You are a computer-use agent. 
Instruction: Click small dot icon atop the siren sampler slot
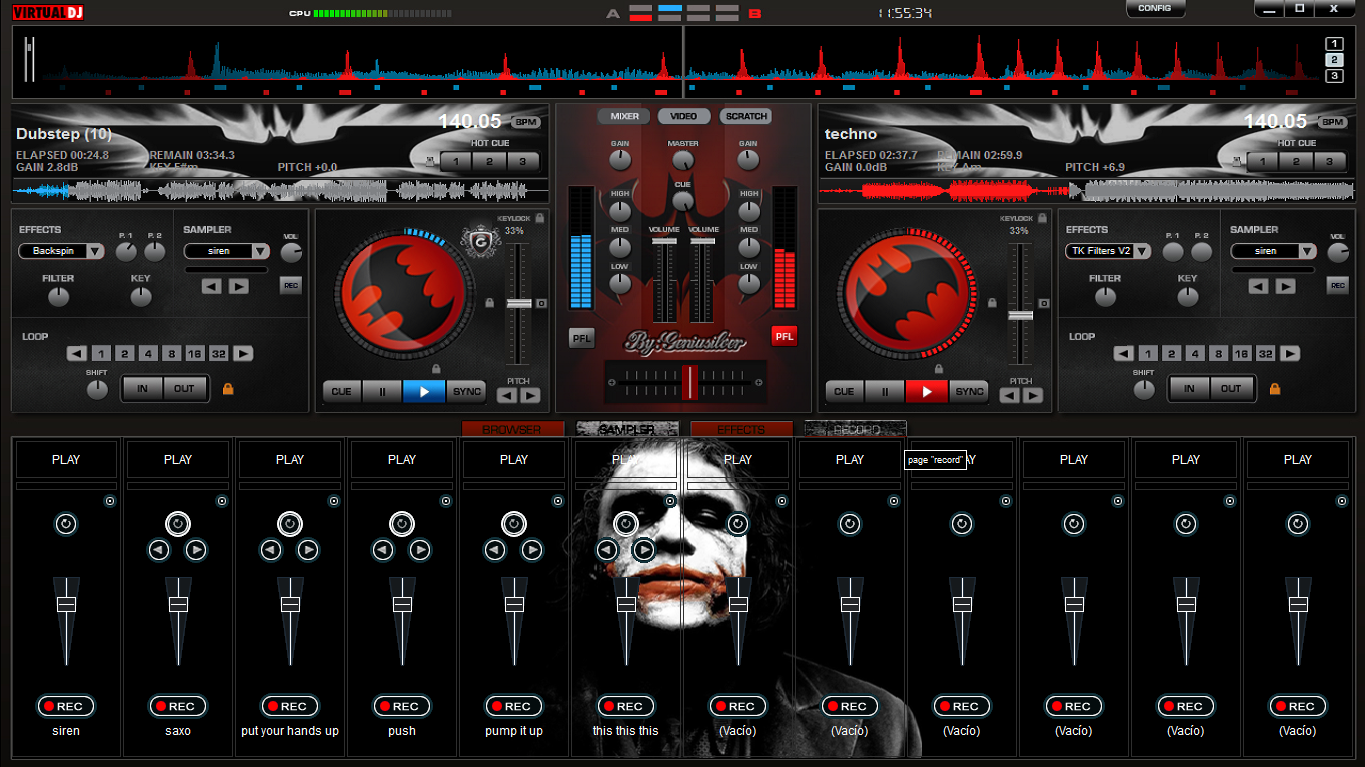click(x=110, y=501)
